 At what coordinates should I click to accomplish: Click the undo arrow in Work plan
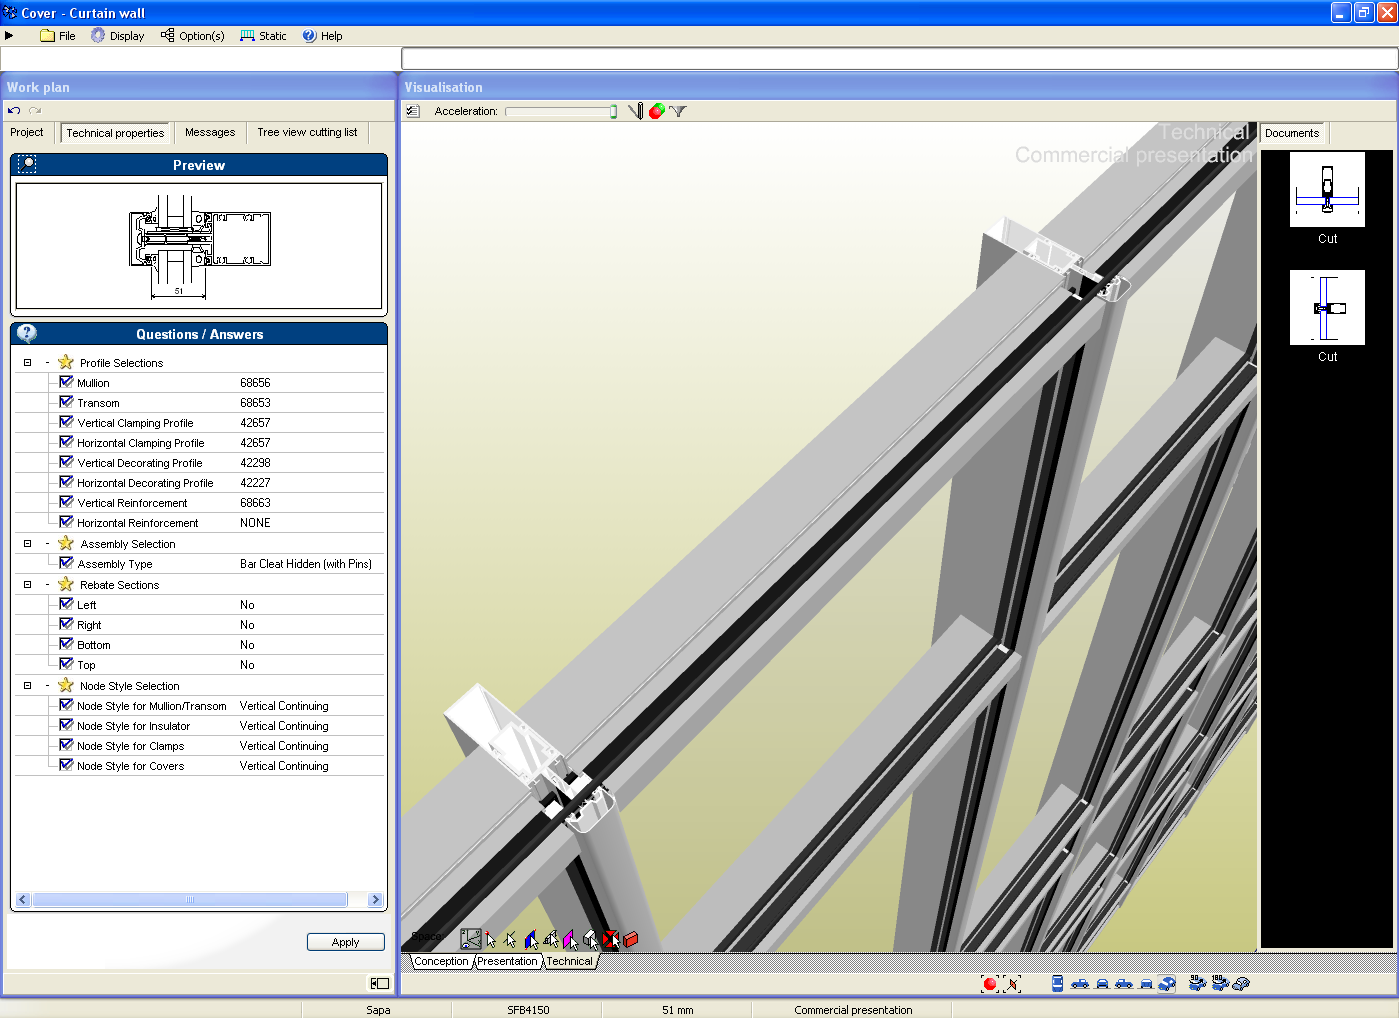pyautogui.click(x=14, y=110)
